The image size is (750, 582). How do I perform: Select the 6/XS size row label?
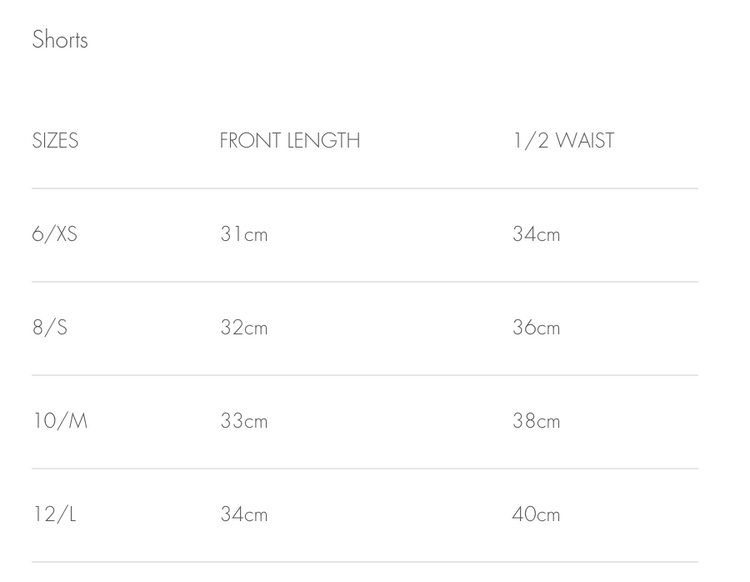coord(55,234)
